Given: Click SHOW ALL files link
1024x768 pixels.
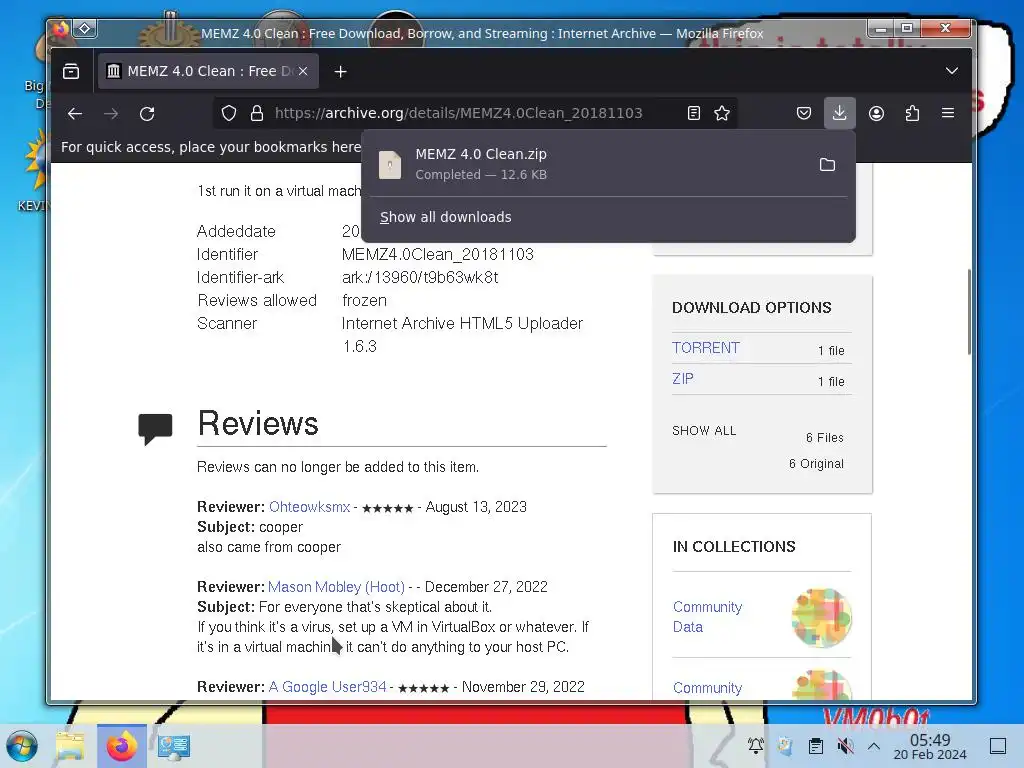Looking at the screenshot, I should tap(704, 430).
